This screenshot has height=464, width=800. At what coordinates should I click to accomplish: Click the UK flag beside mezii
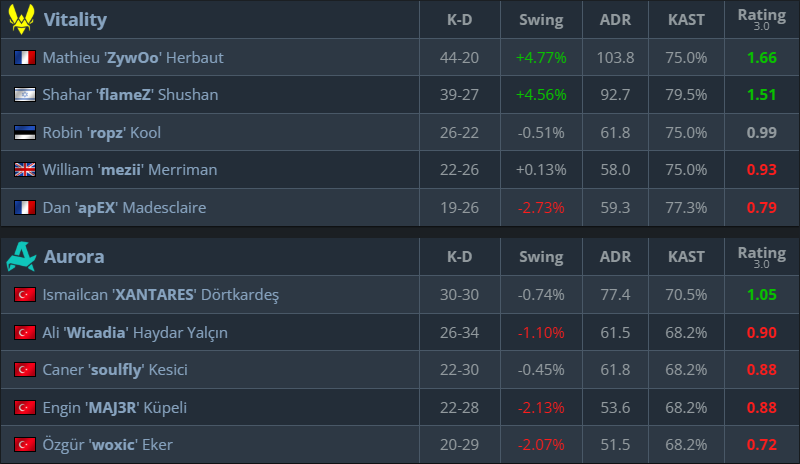[25, 170]
